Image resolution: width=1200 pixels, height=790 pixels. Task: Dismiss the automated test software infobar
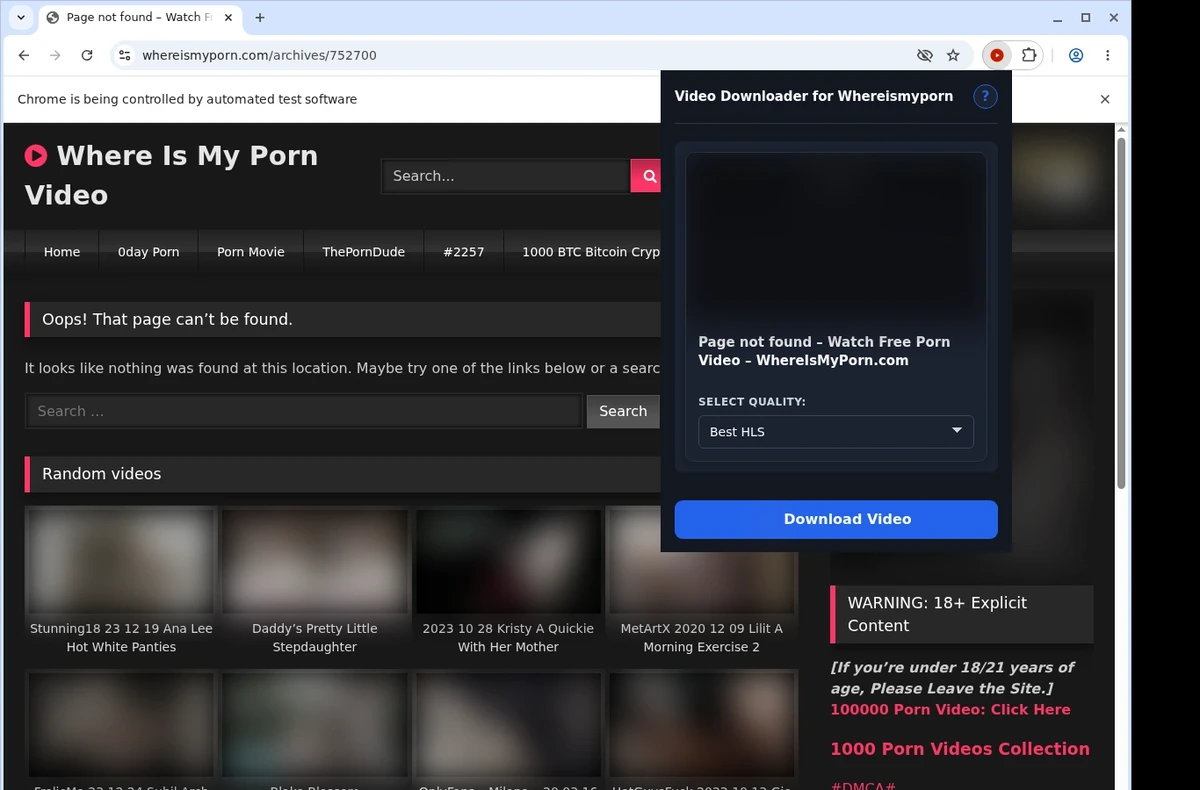coord(1105,99)
